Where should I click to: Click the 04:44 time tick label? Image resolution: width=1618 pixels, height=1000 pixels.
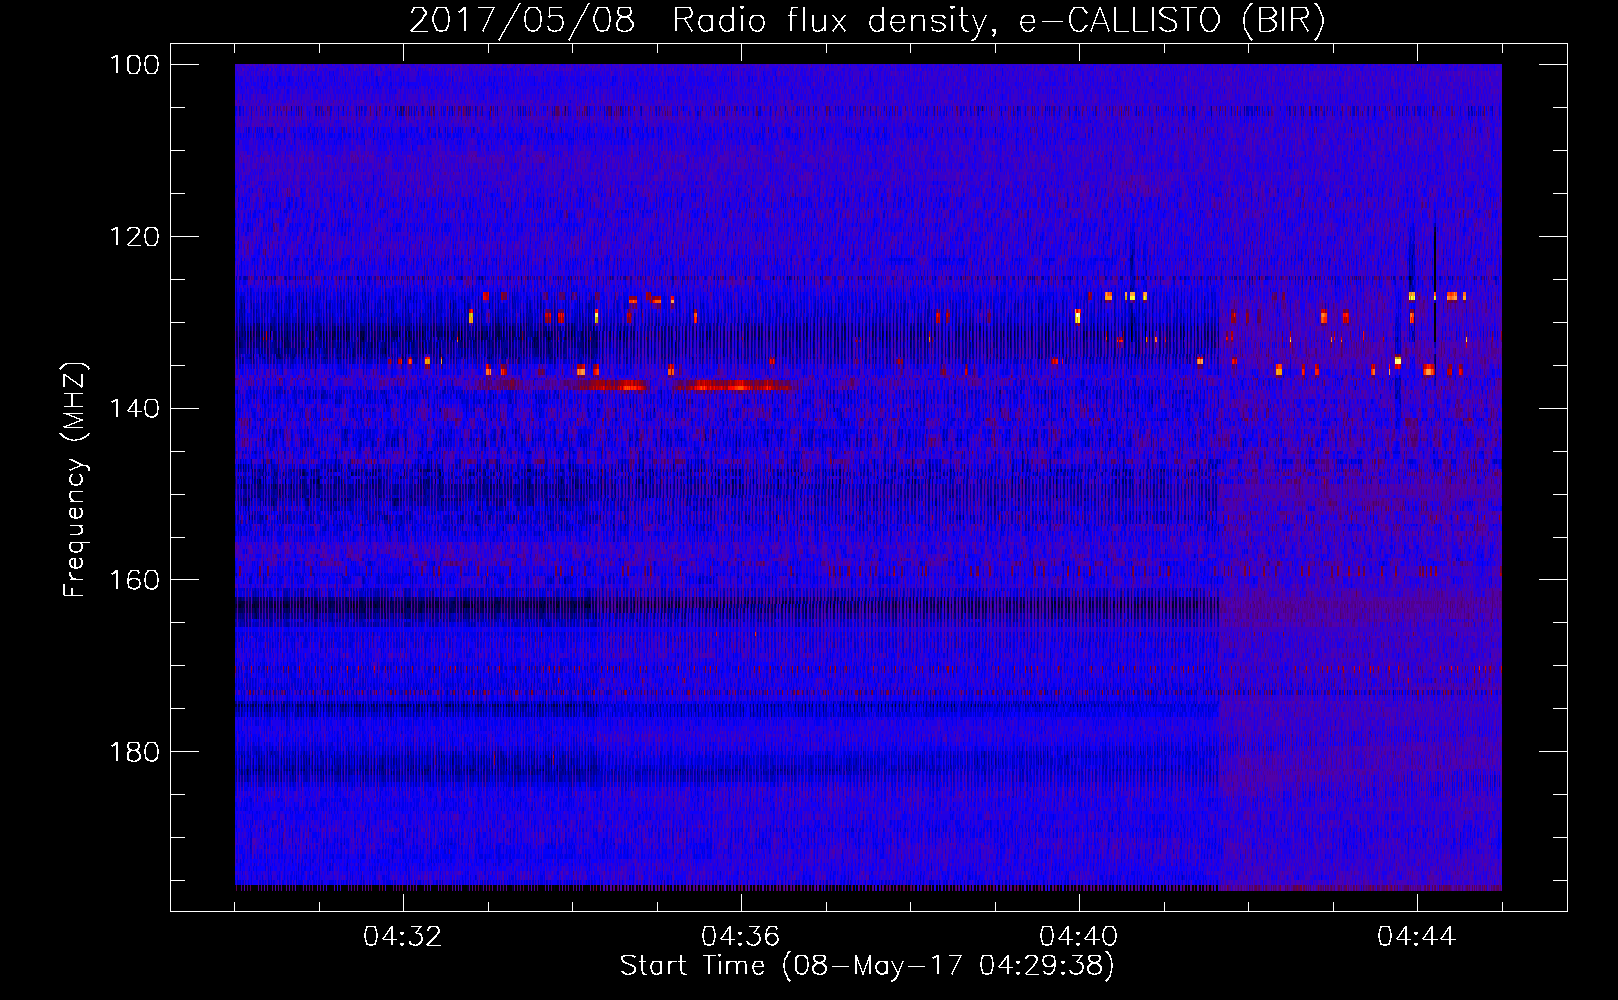pos(1417,937)
